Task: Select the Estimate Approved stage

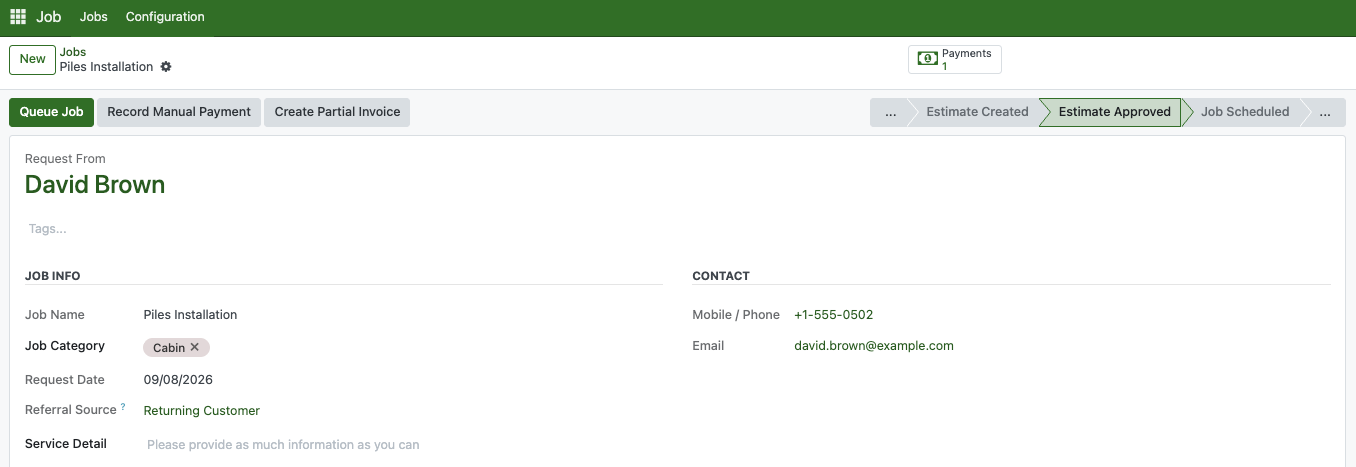Action: [x=1114, y=112]
